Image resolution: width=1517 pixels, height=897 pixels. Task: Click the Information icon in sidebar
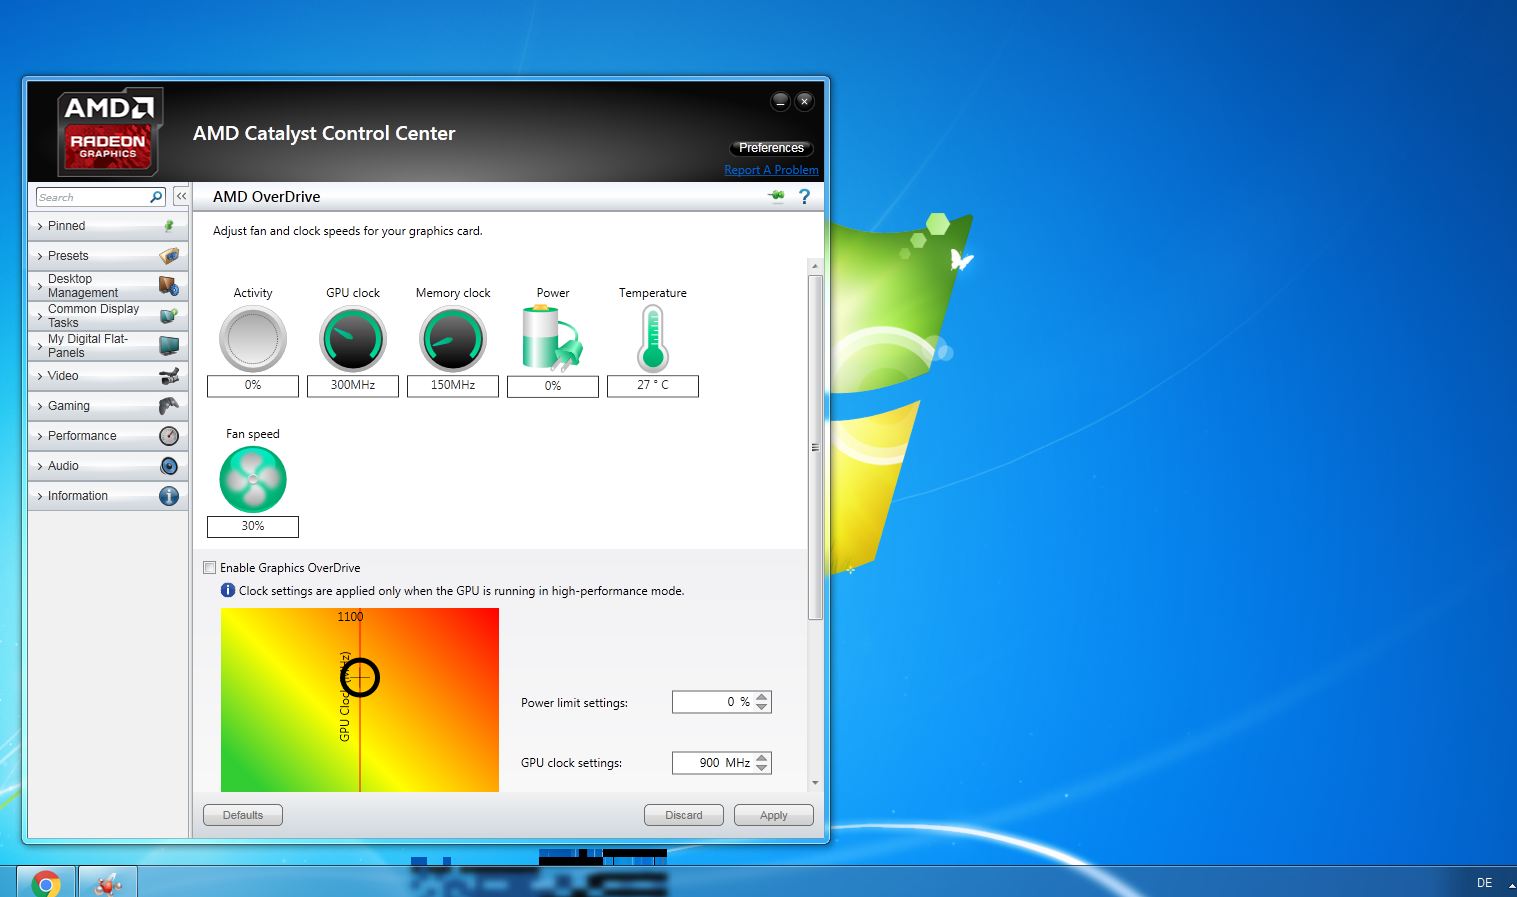169,496
